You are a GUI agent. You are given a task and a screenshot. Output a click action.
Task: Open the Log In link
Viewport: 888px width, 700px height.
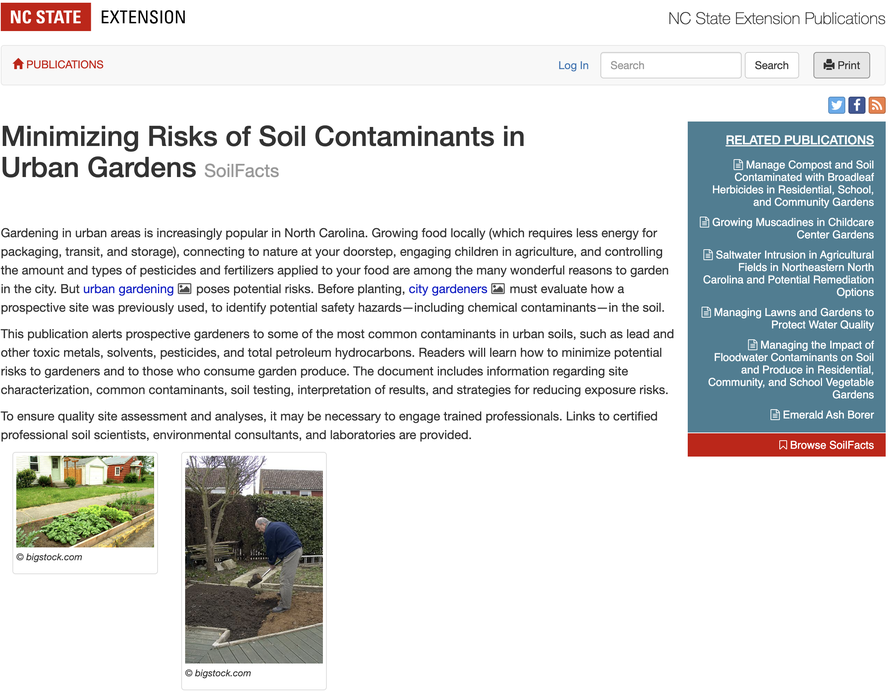pos(573,65)
